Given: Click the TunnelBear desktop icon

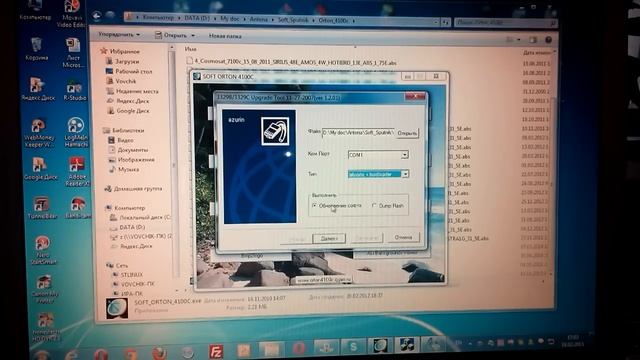Looking at the screenshot, I should pos(42,207).
